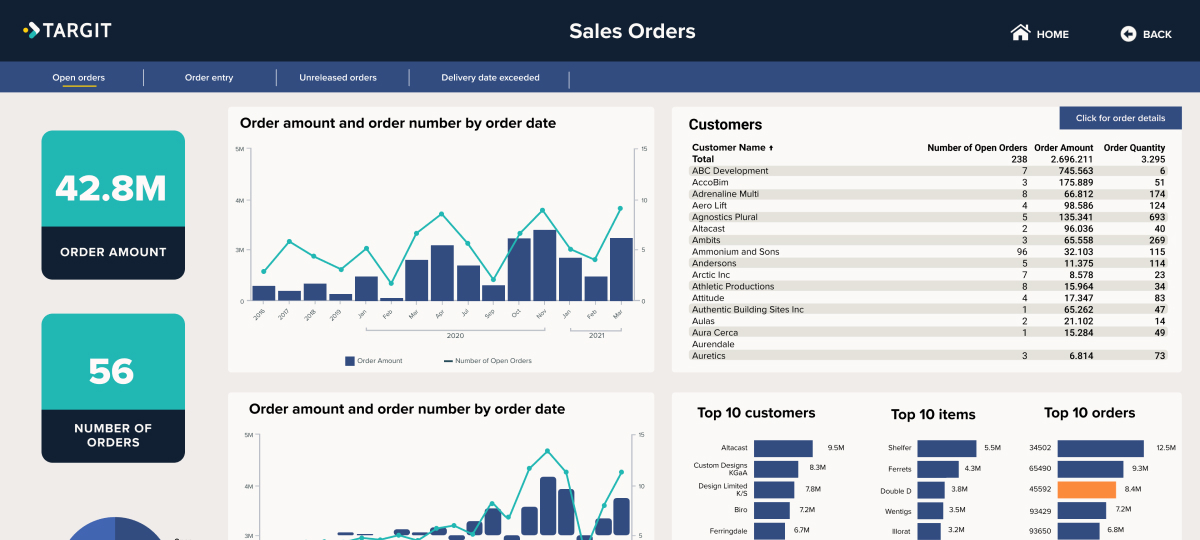Click Custom Designs KGaA bar
1200x540 pixels.
tap(776, 468)
